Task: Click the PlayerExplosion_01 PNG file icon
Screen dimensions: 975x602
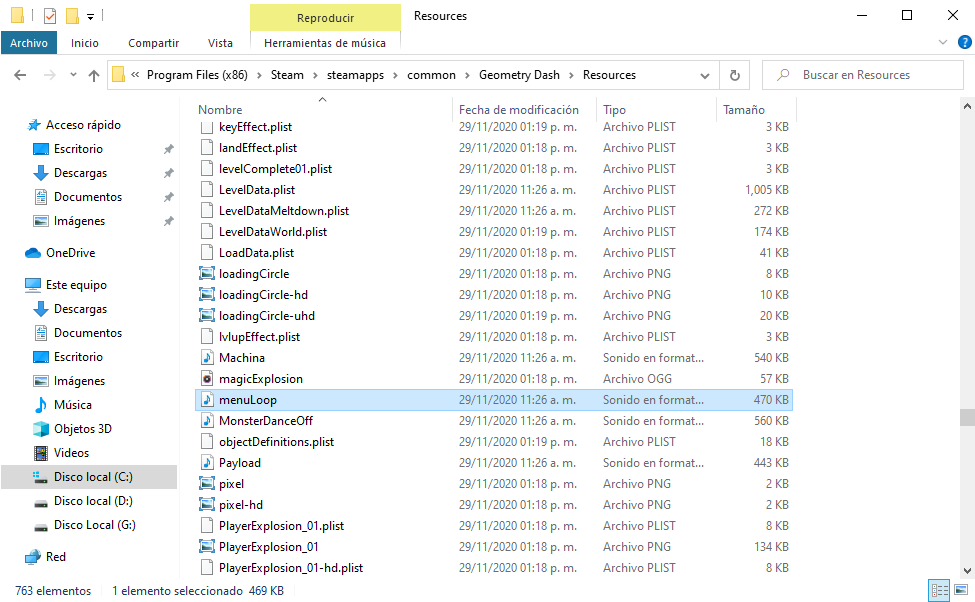Action: pos(206,547)
